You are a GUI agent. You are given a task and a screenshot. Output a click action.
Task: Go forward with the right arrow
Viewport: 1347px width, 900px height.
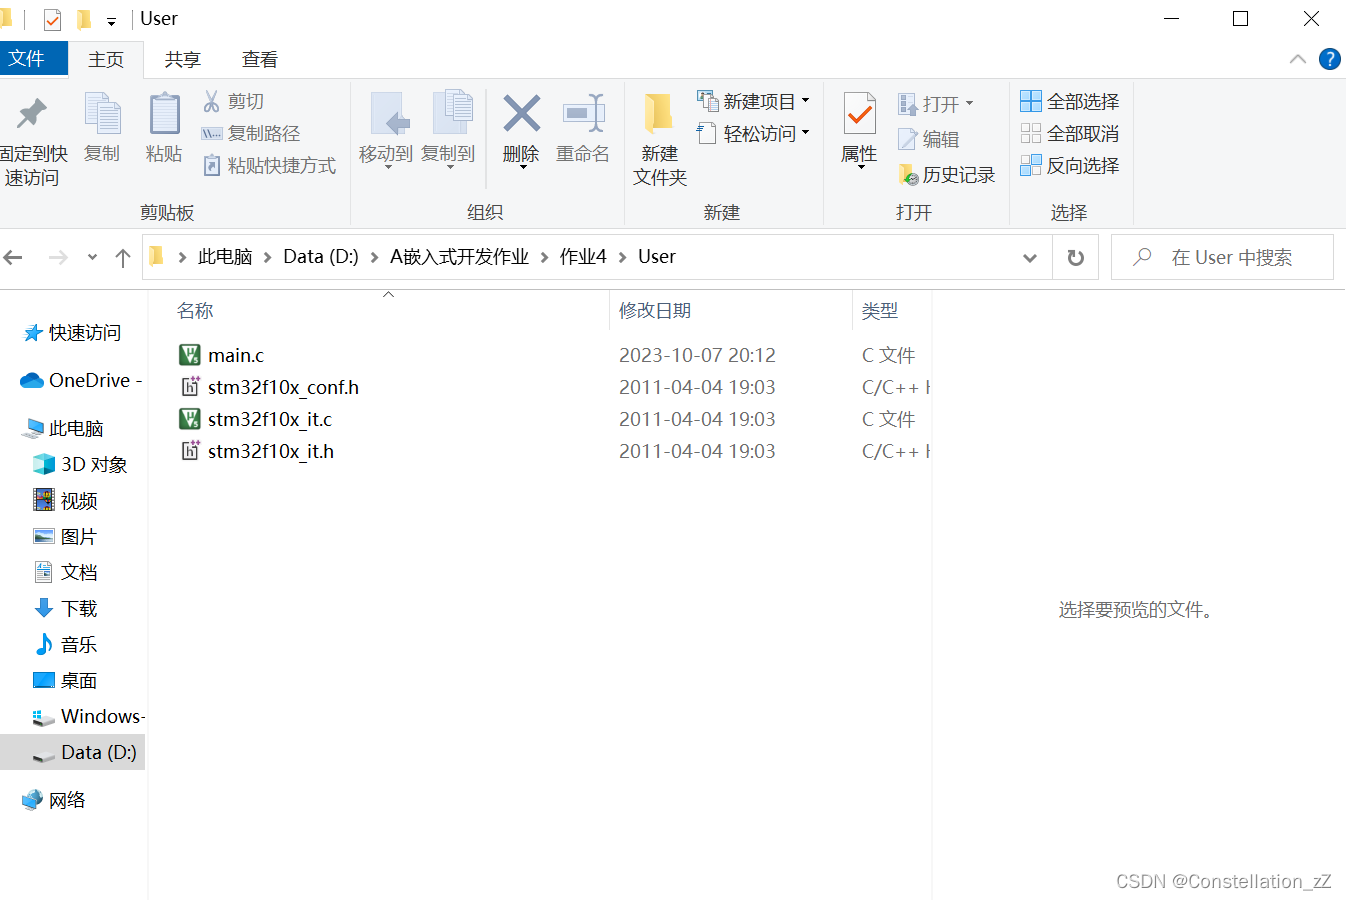(58, 258)
